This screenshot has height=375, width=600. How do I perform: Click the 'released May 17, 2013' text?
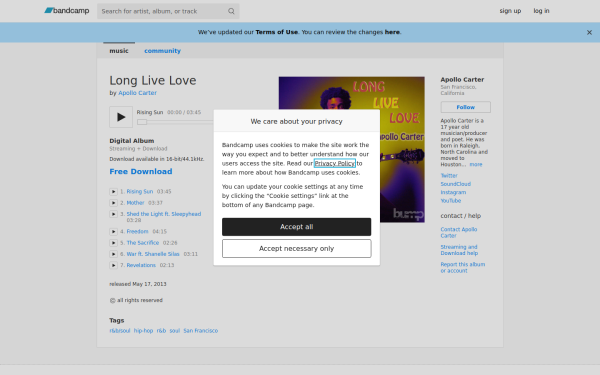(138, 284)
